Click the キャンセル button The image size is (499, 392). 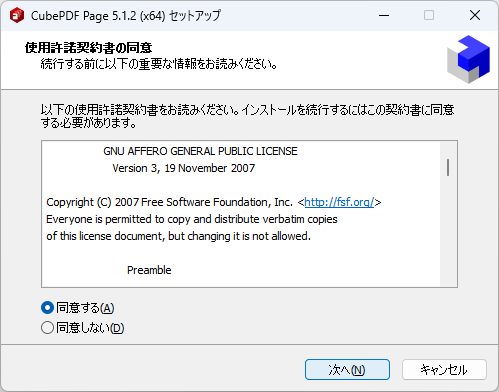tap(444, 369)
